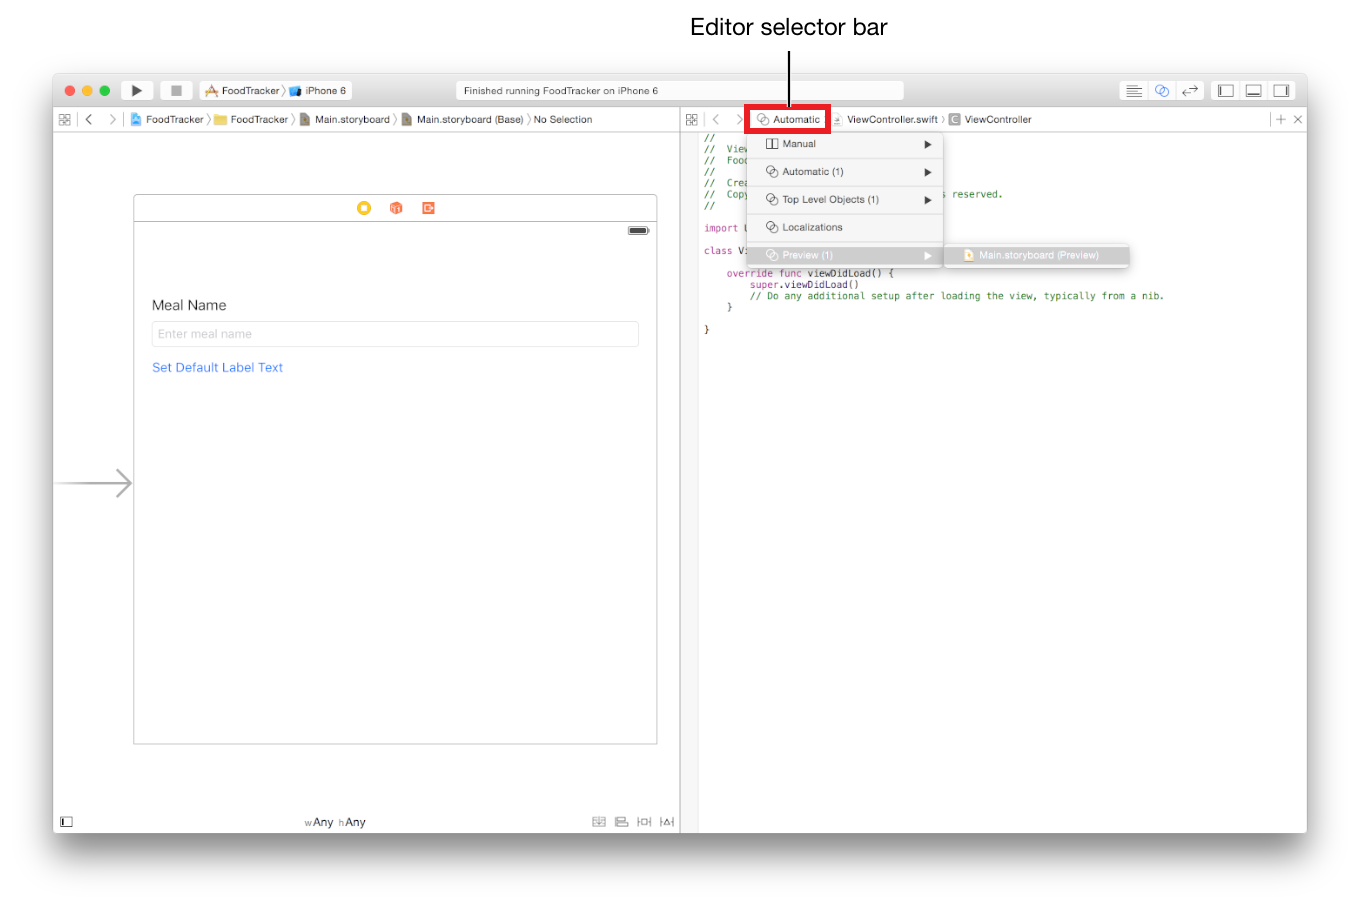
Task: Toggle the Navigator pane
Action: click(x=1225, y=91)
